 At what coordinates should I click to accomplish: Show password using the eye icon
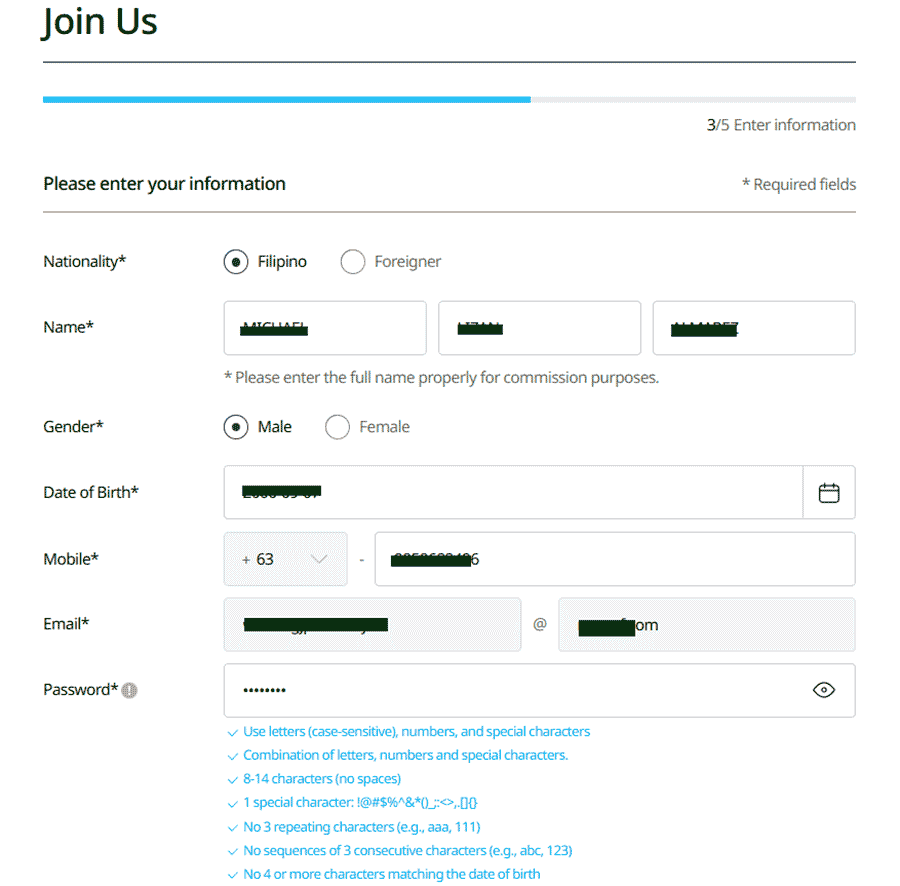click(824, 690)
